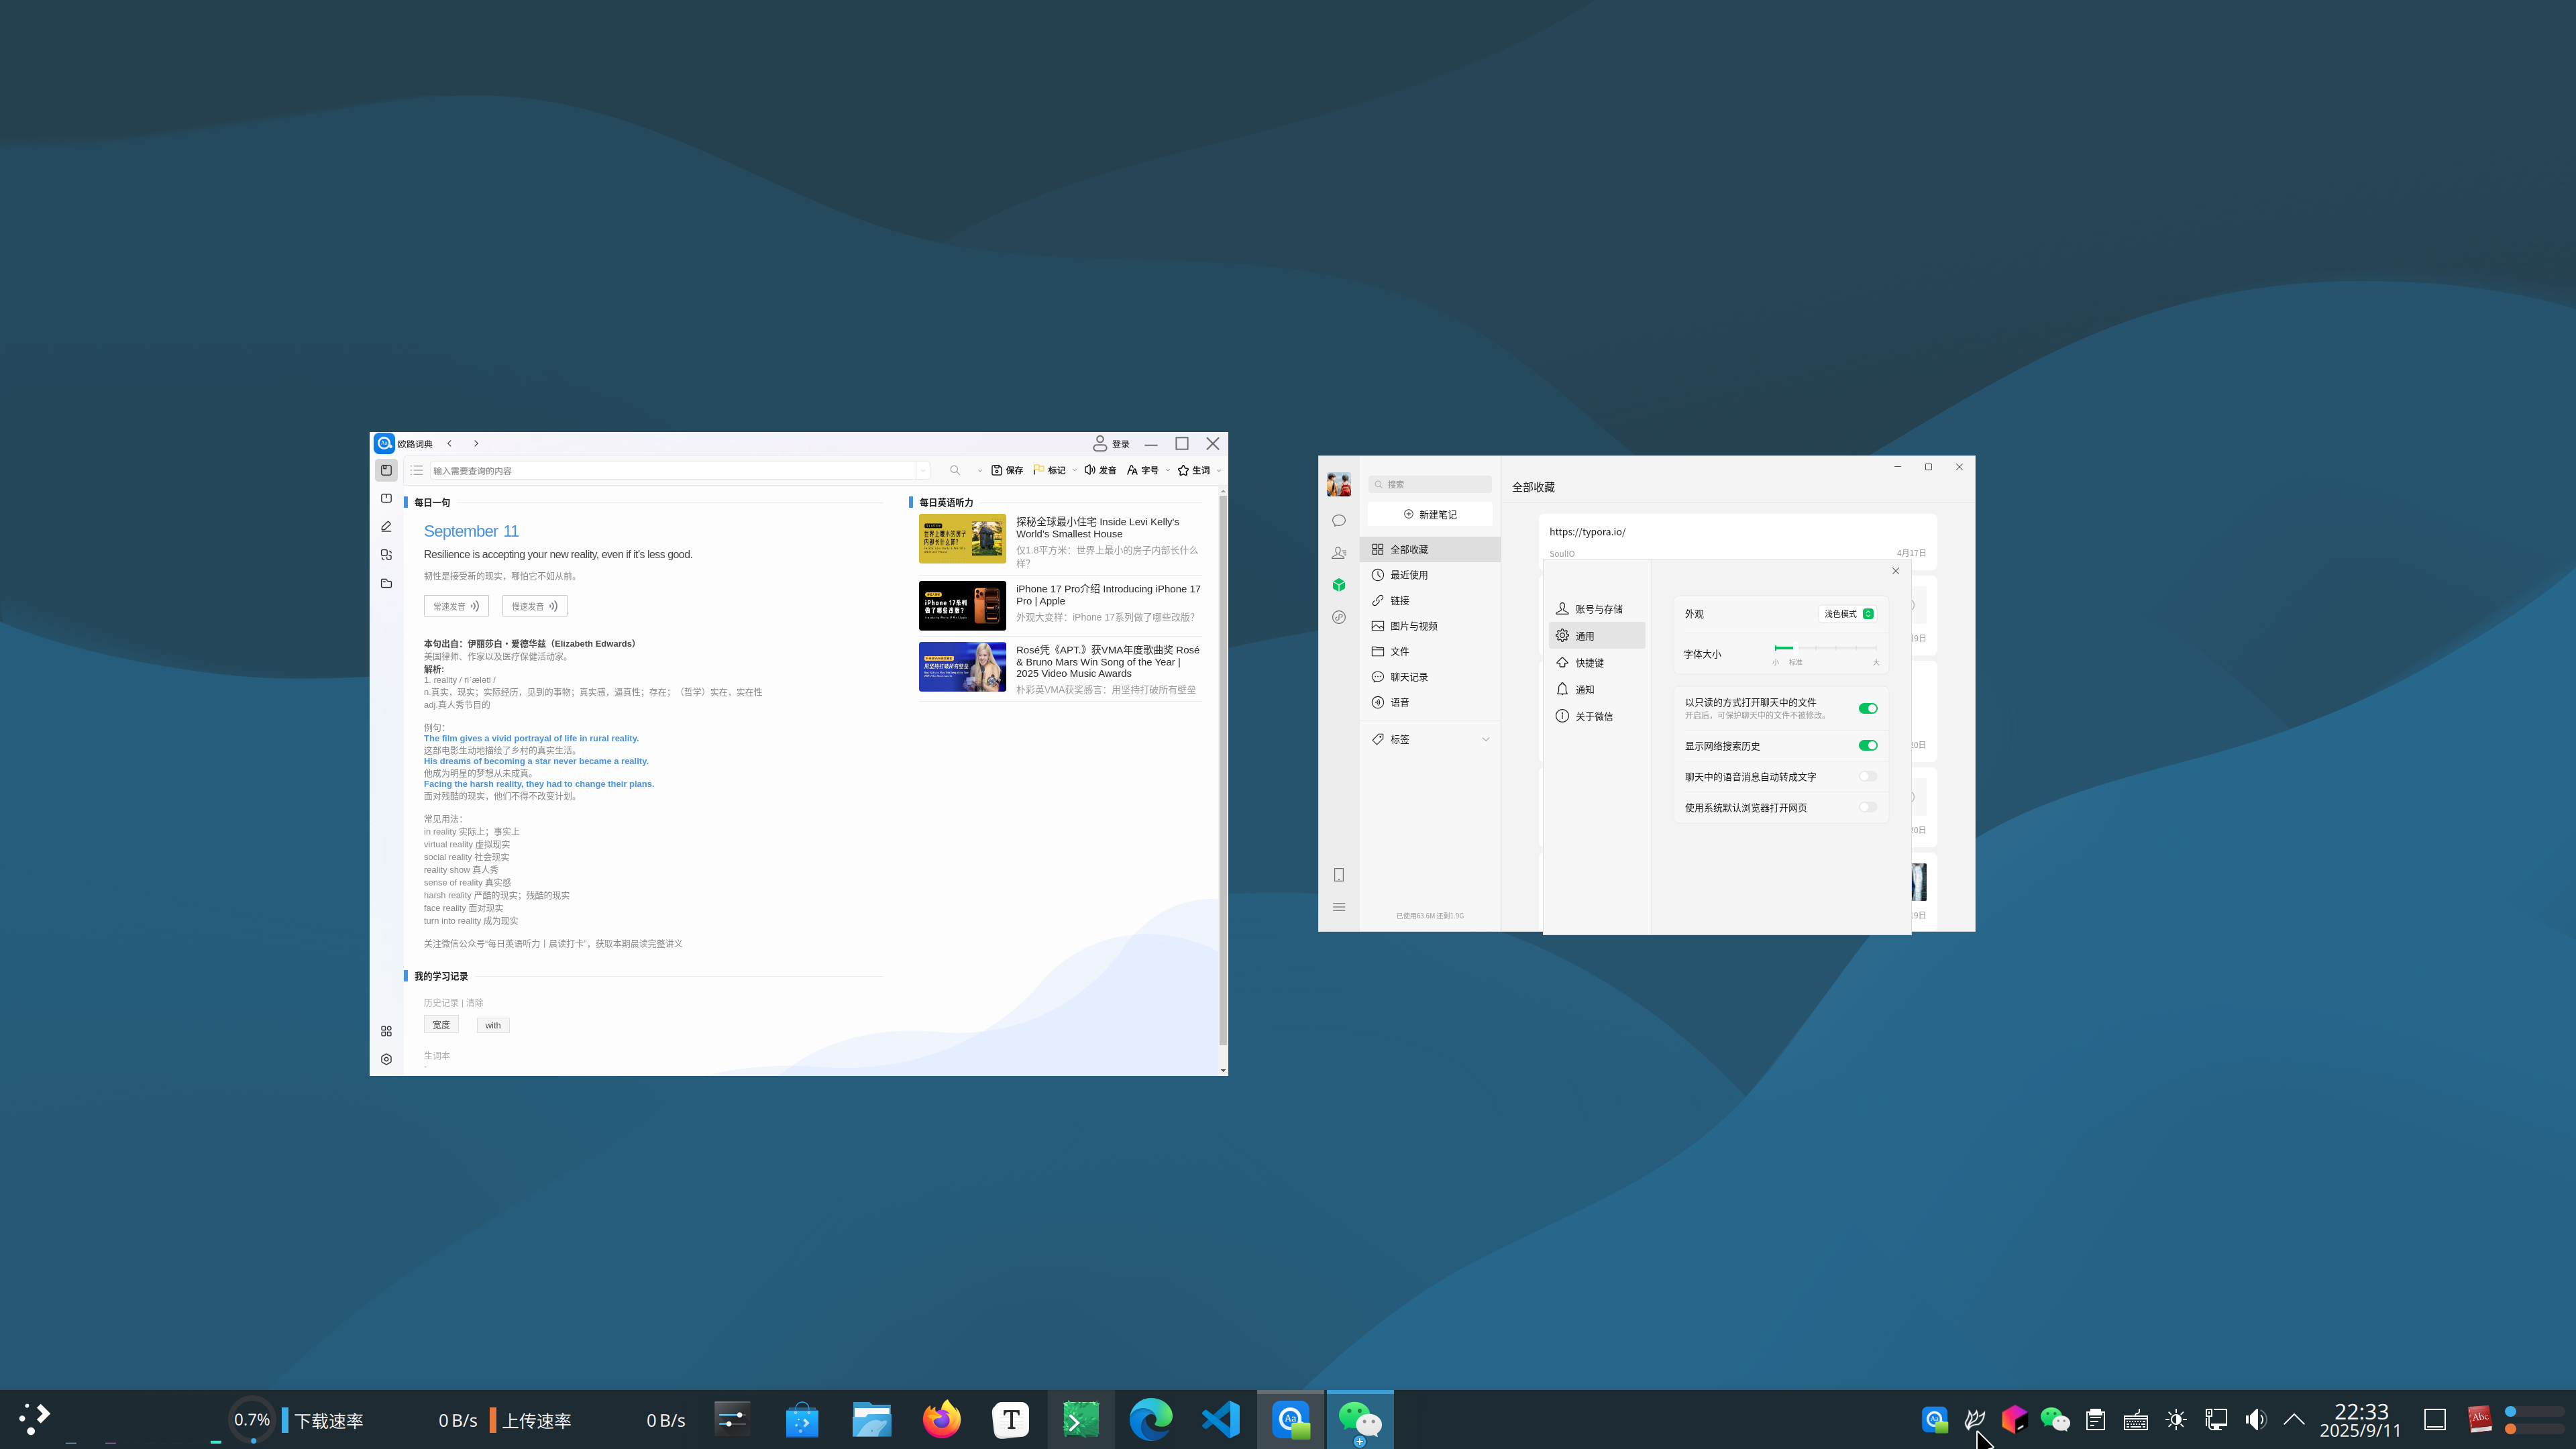Switch to 快捷键 settings tab
Viewport: 2576px width, 1449px height.
1589,663
